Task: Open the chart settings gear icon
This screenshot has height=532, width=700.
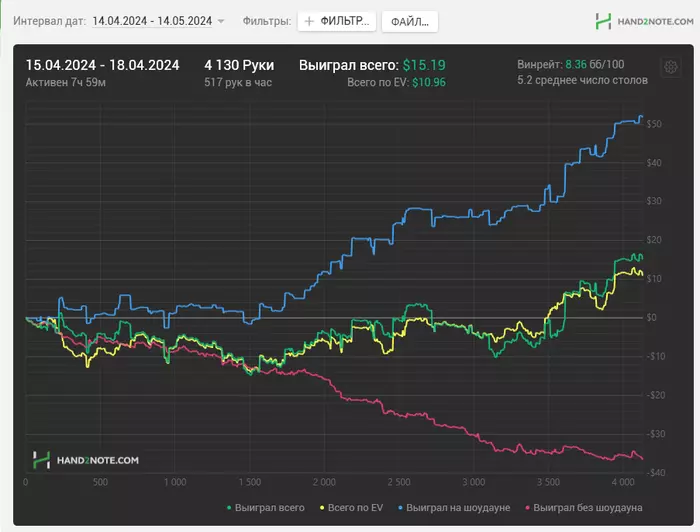Action: point(670,67)
